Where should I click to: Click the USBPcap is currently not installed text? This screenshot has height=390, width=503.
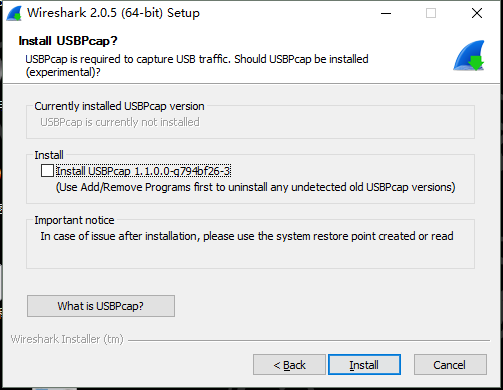120,122
